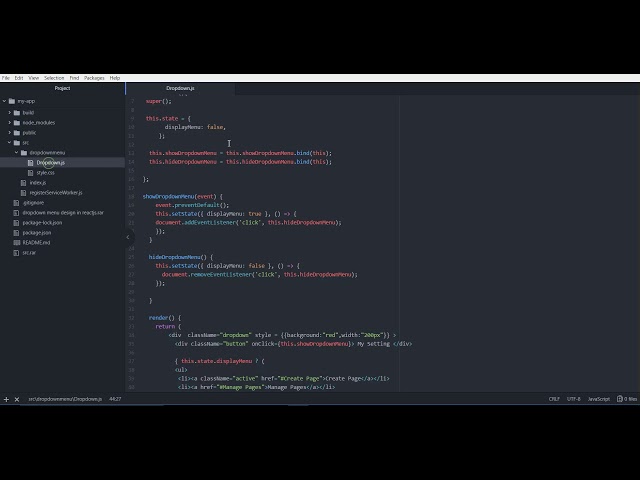Click the index.js file icon
The image size is (640, 480).
tap(24, 183)
